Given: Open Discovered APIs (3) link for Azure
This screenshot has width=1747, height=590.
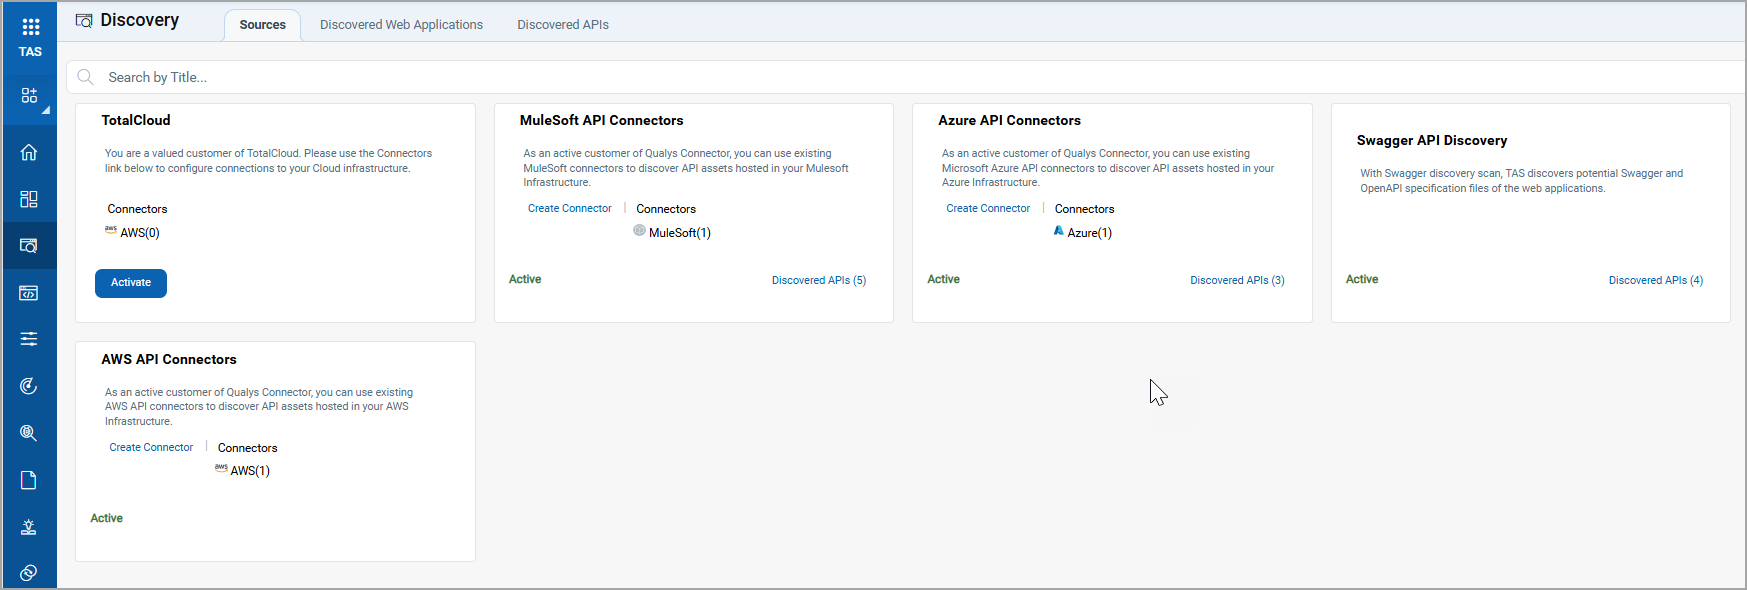Looking at the screenshot, I should coord(1237,280).
